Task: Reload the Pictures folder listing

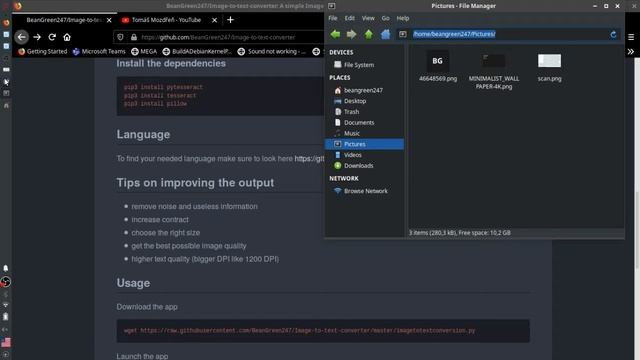Action: pyautogui.click(x=613, y=34)
